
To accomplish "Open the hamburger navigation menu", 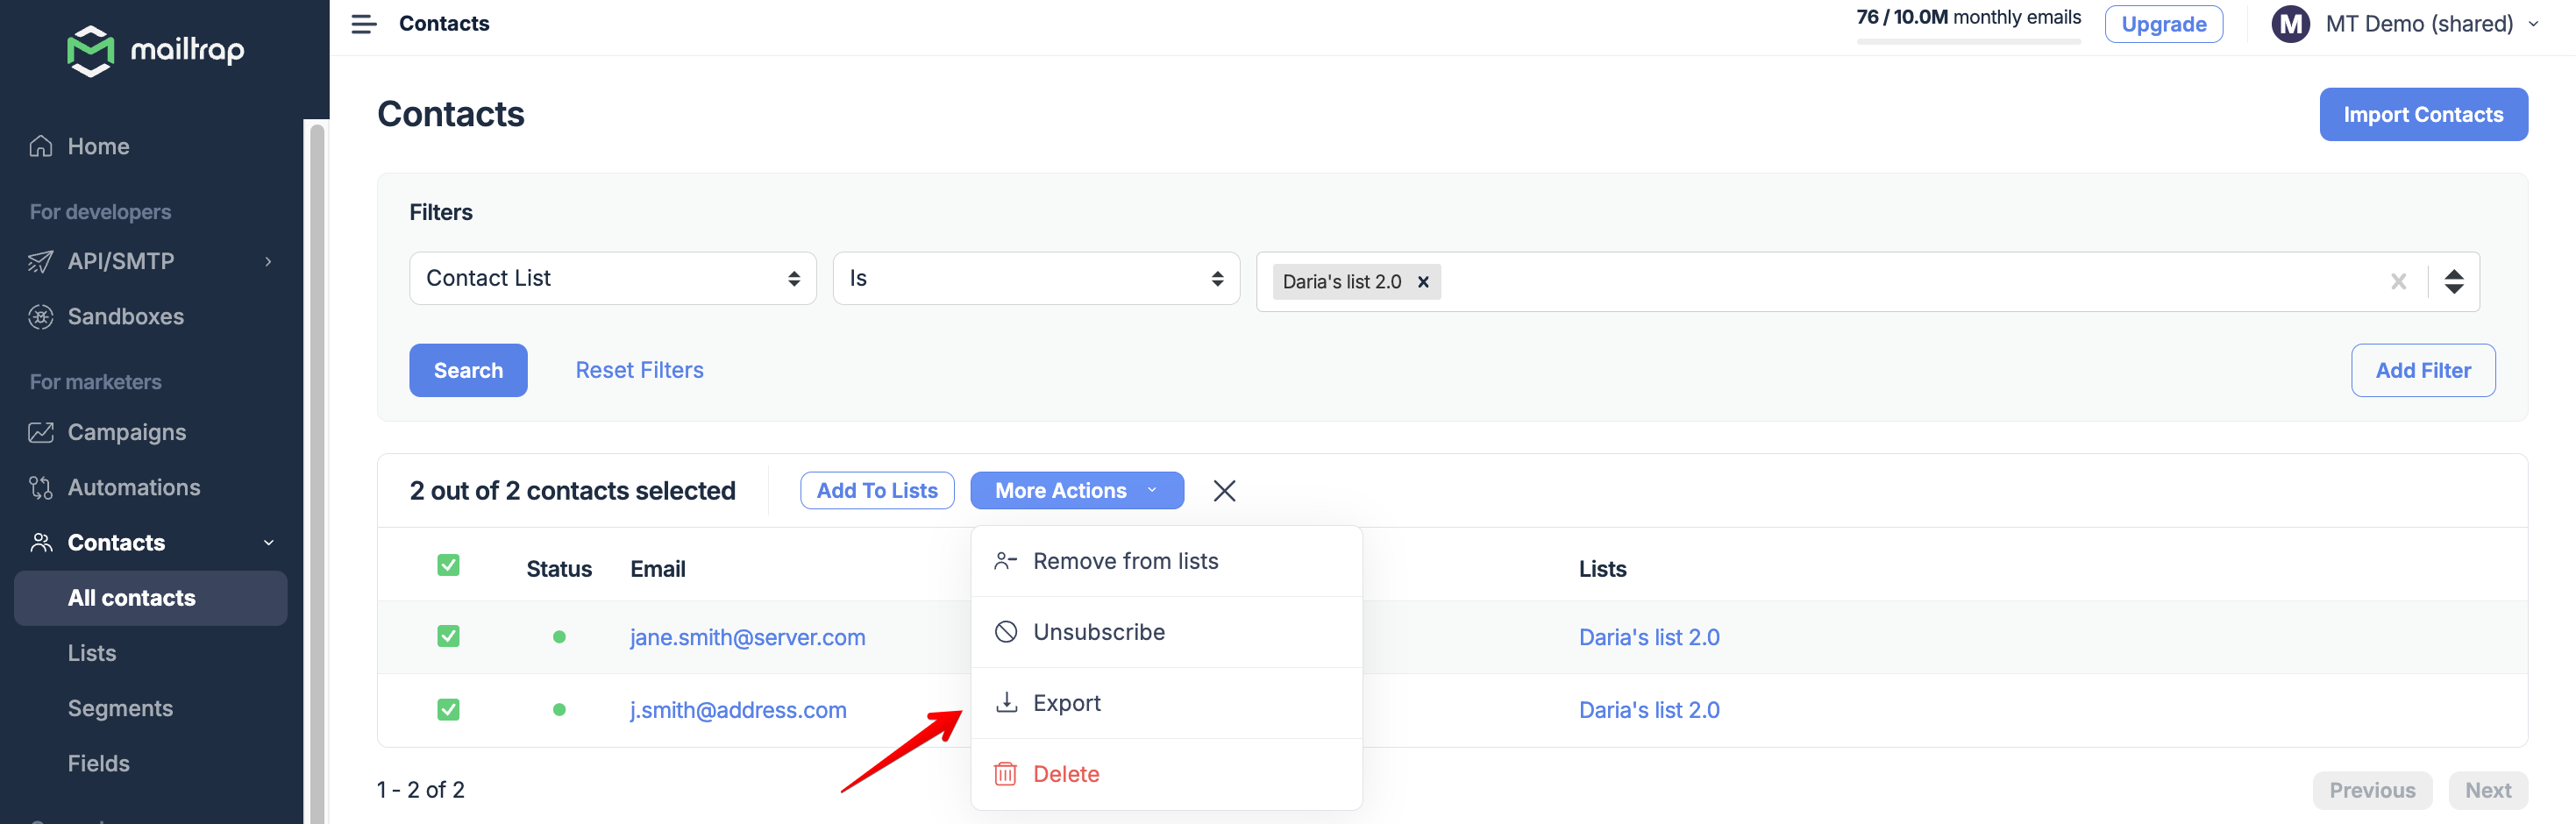I will click(x=364, y=23).
